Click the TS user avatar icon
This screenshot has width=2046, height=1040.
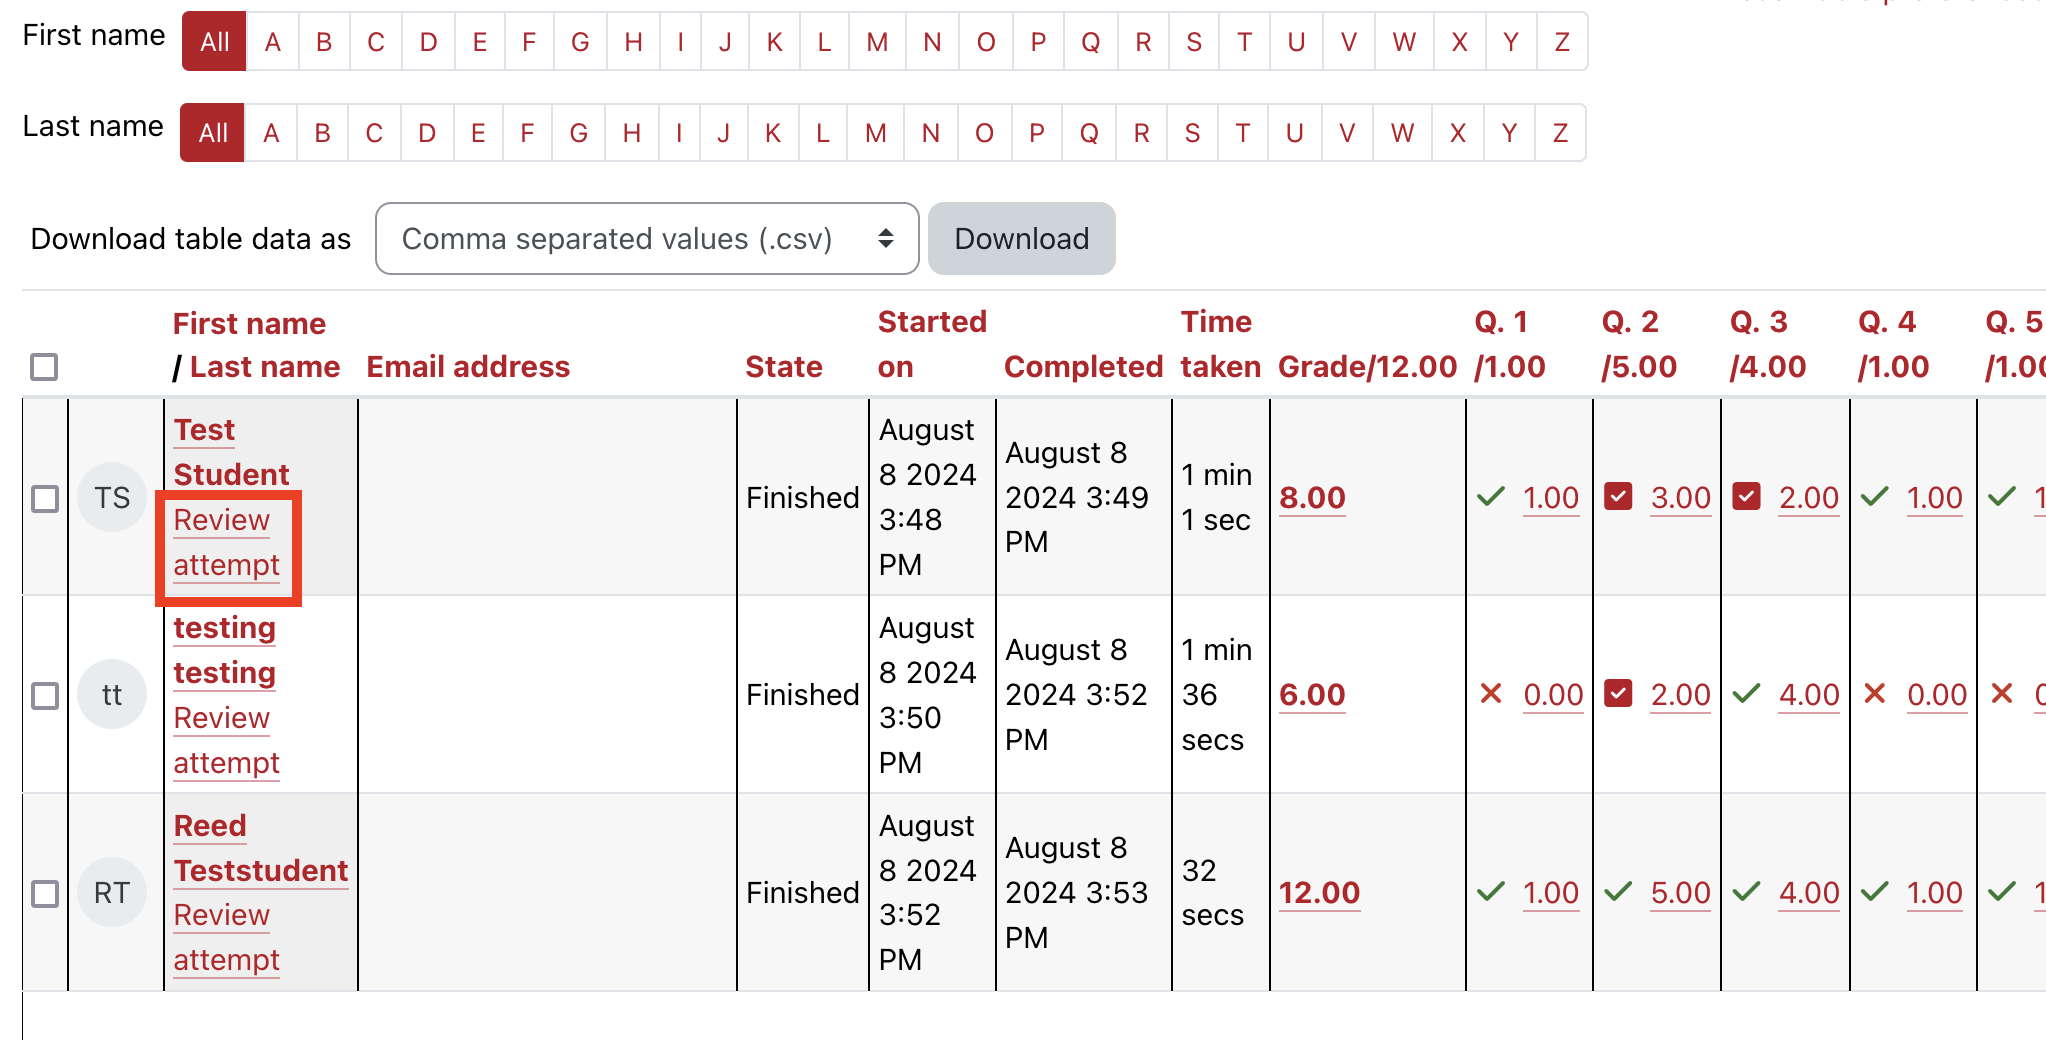(112, 497)
